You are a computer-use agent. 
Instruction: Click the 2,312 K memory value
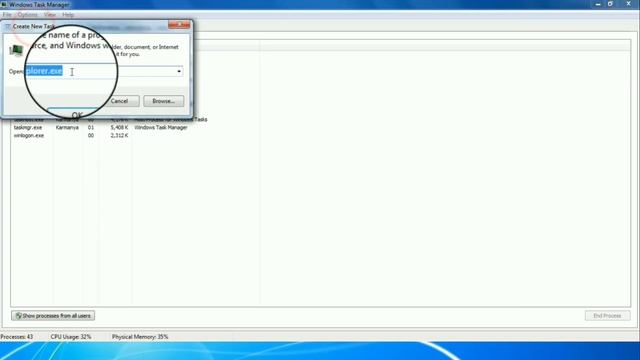pos(119,136)
